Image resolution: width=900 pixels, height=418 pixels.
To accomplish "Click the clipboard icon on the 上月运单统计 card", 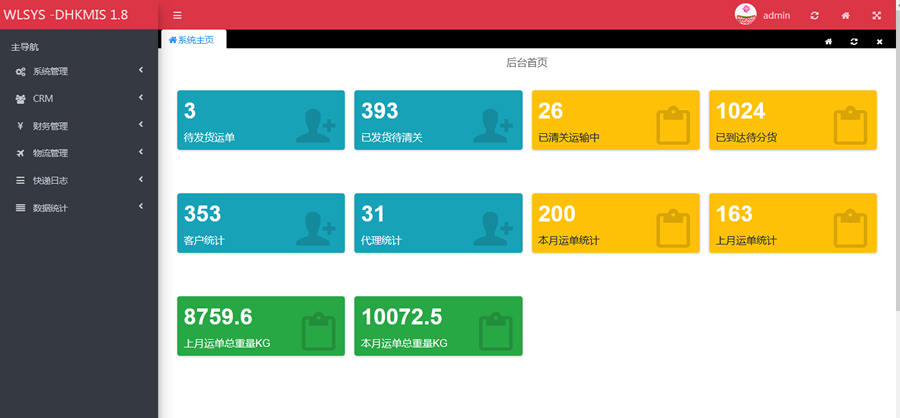I will [850, 228].
